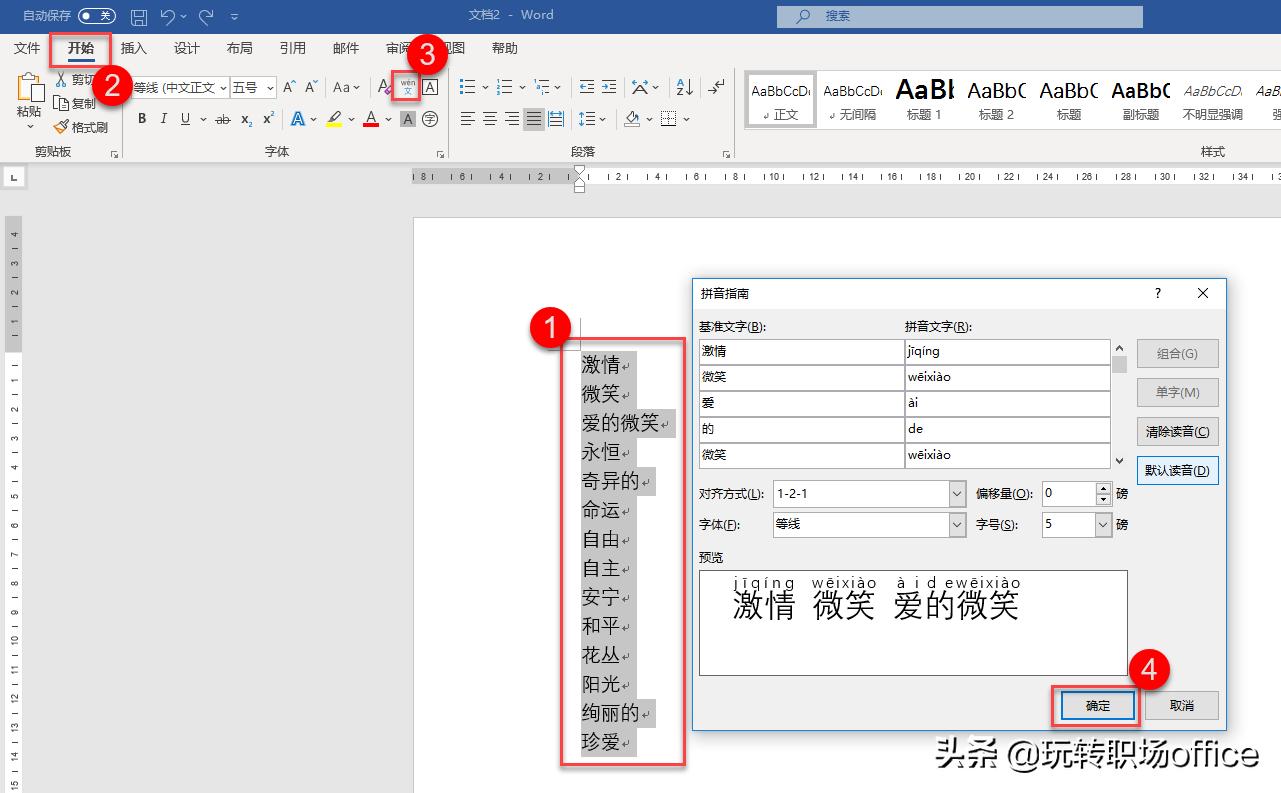Select the Phonetic Guide (拼音指南) icon

406,87
